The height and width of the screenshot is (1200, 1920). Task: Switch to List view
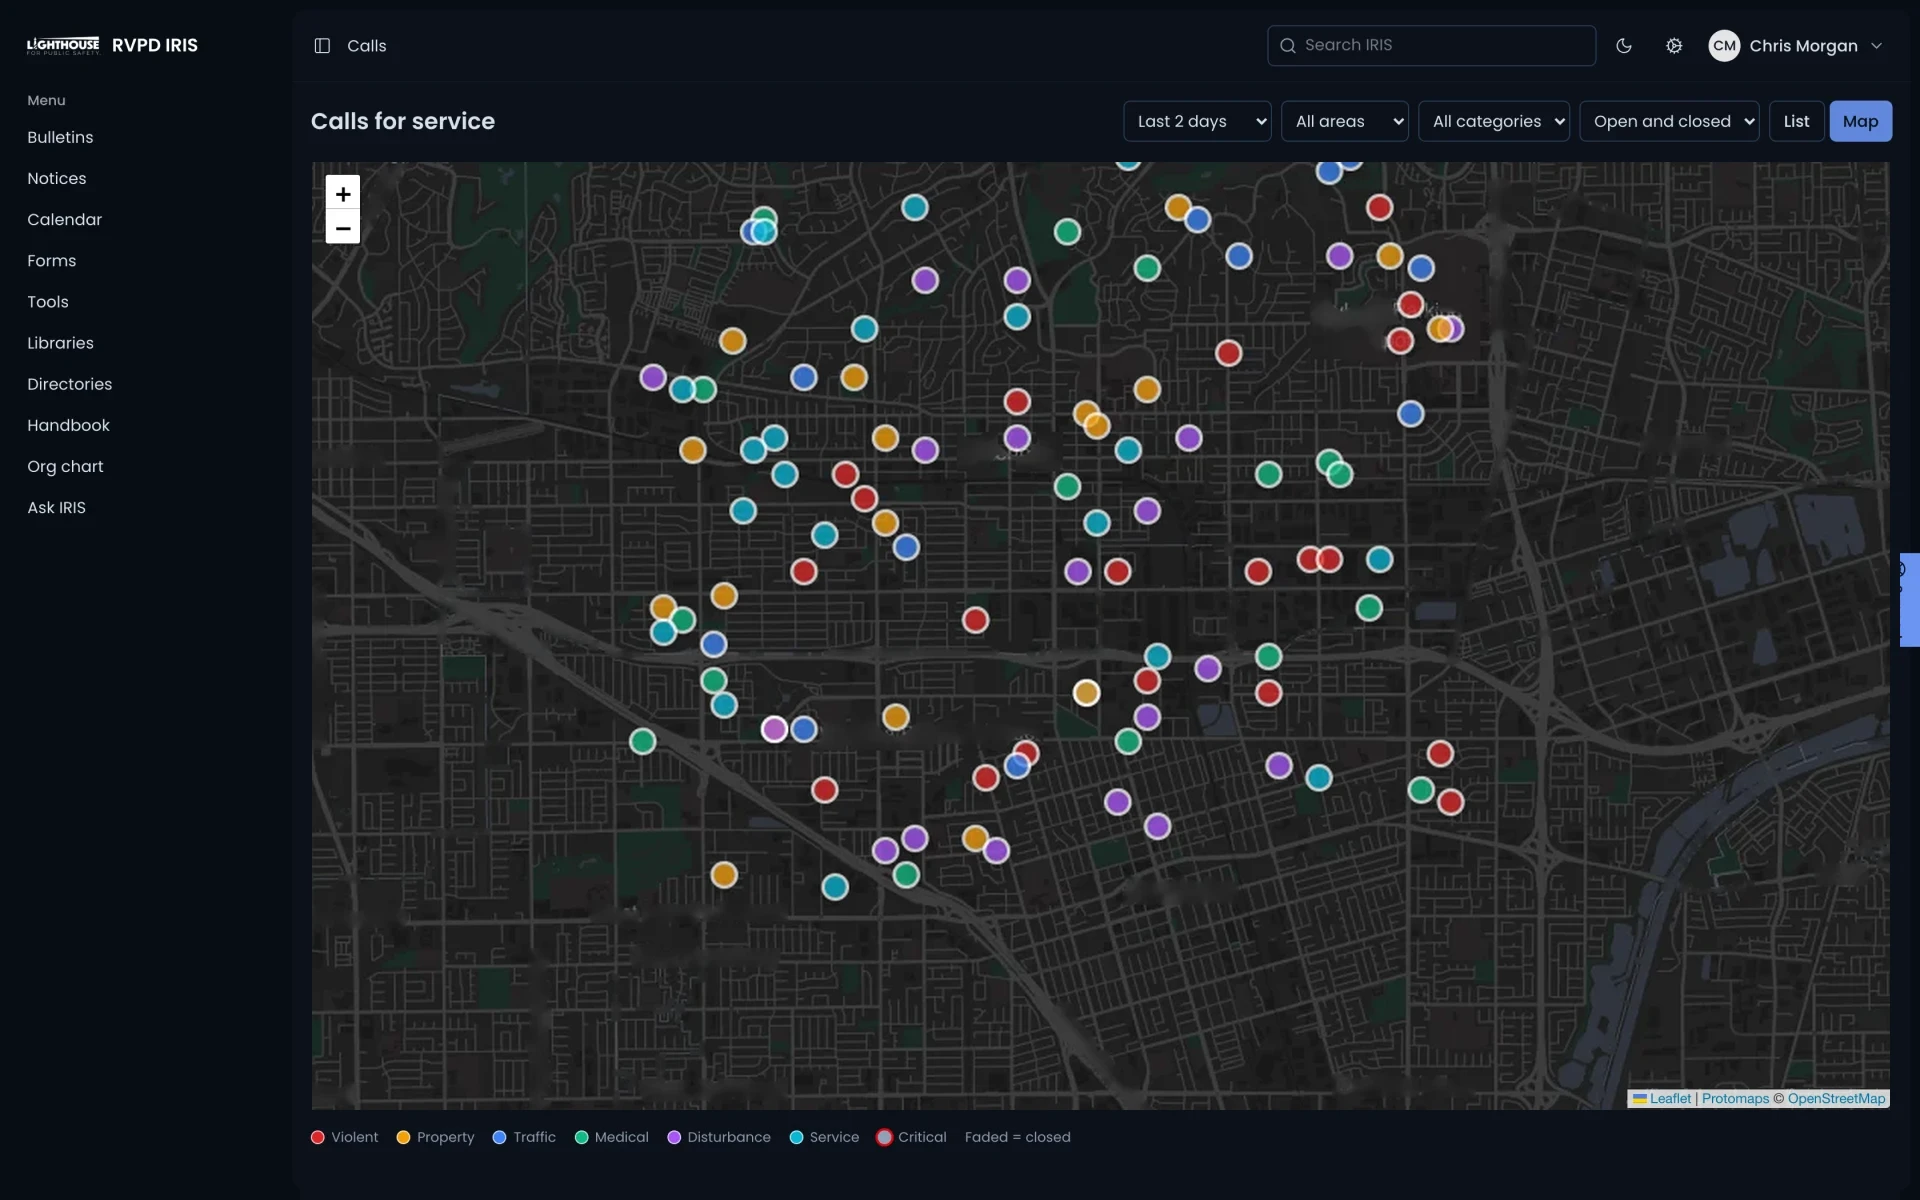coord(1796,121)
